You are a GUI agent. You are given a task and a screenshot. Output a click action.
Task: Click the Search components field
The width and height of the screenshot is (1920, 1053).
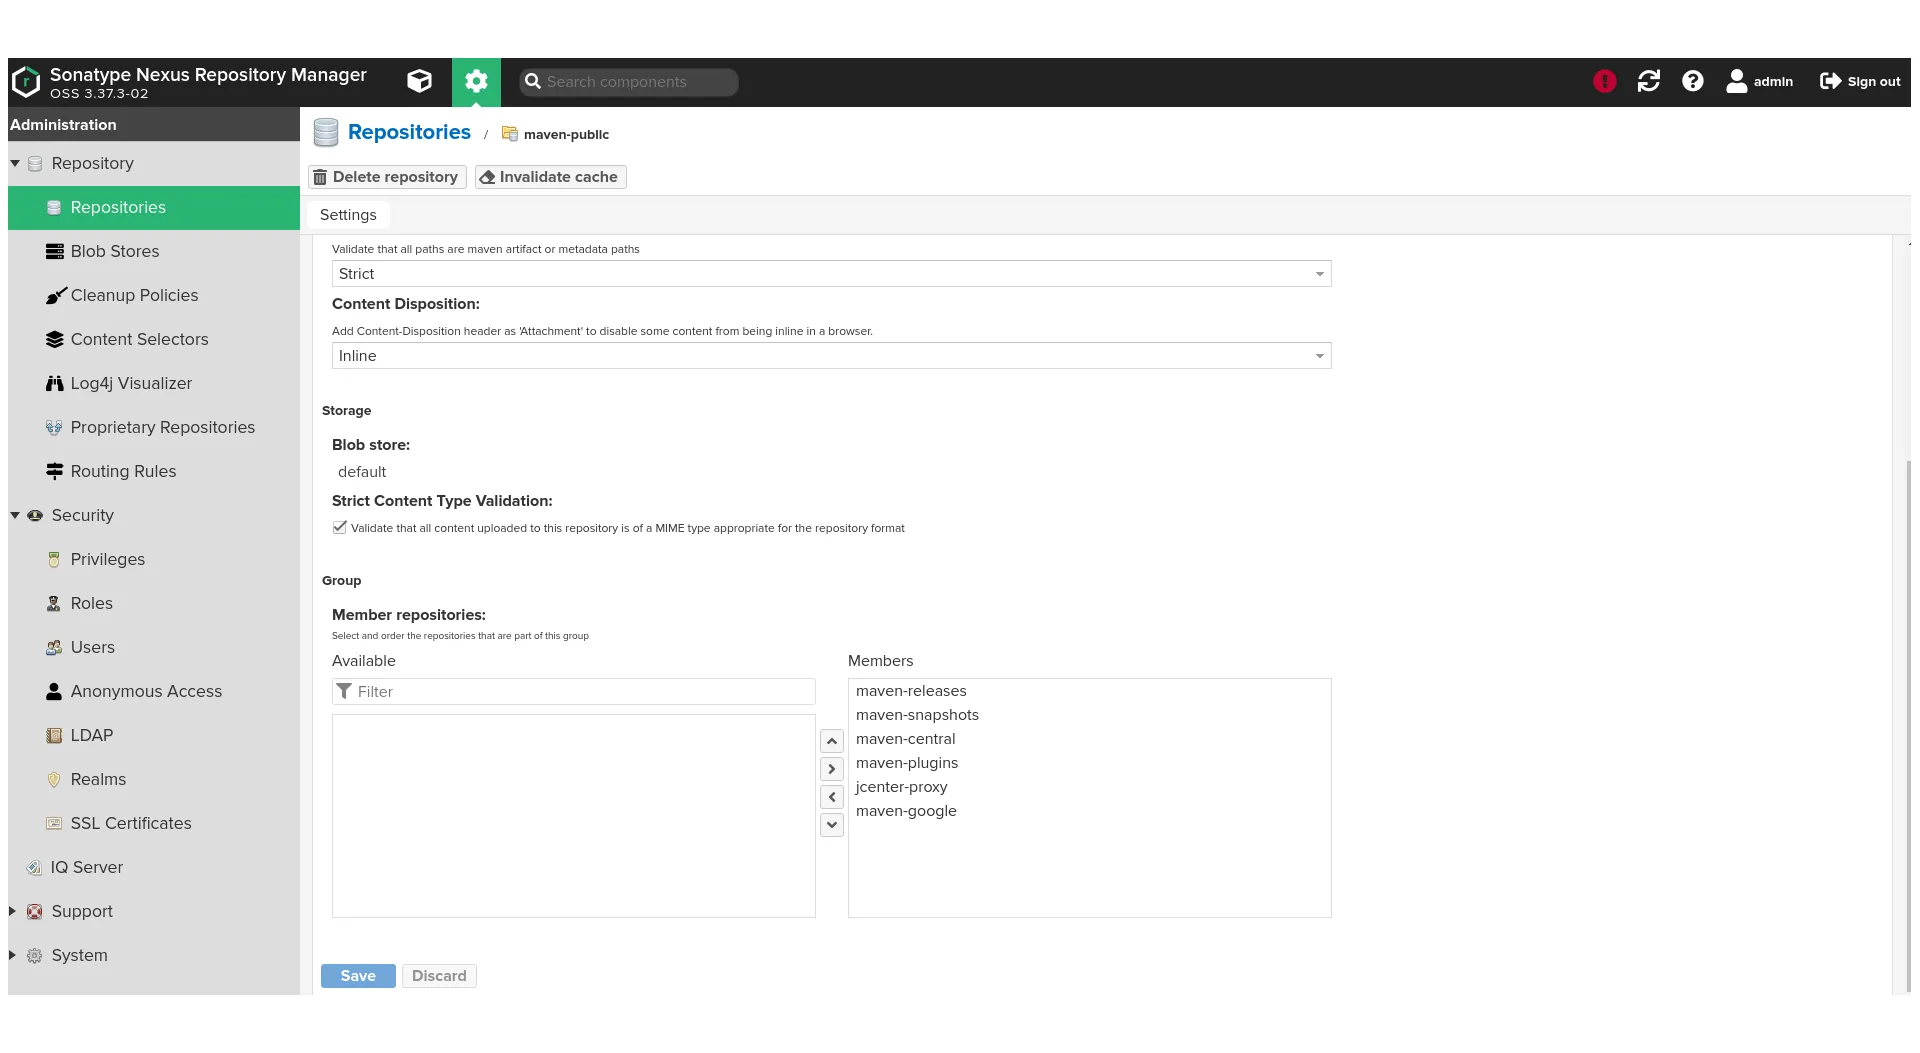(629, 82)
